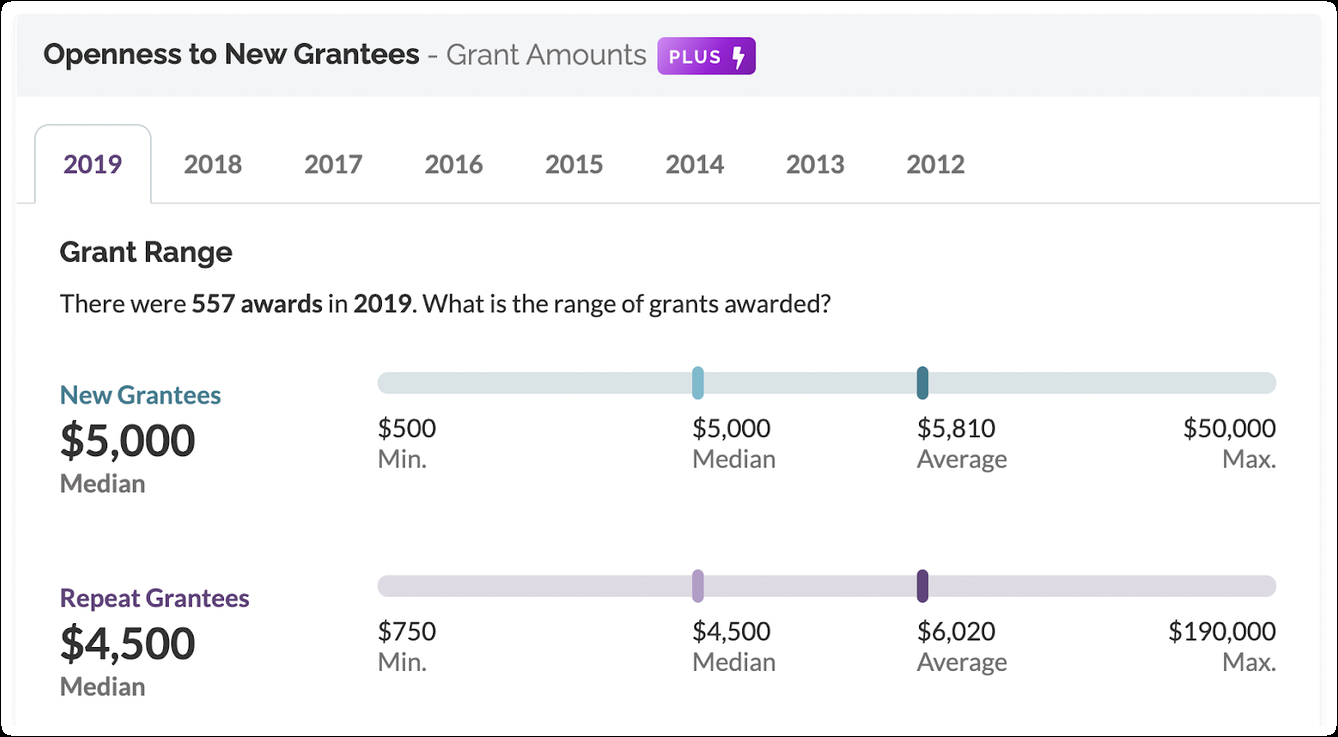1338x737 pixels.
Task: Click the Repeat Grantees median slider marker
Action: [x=697, y=585]
